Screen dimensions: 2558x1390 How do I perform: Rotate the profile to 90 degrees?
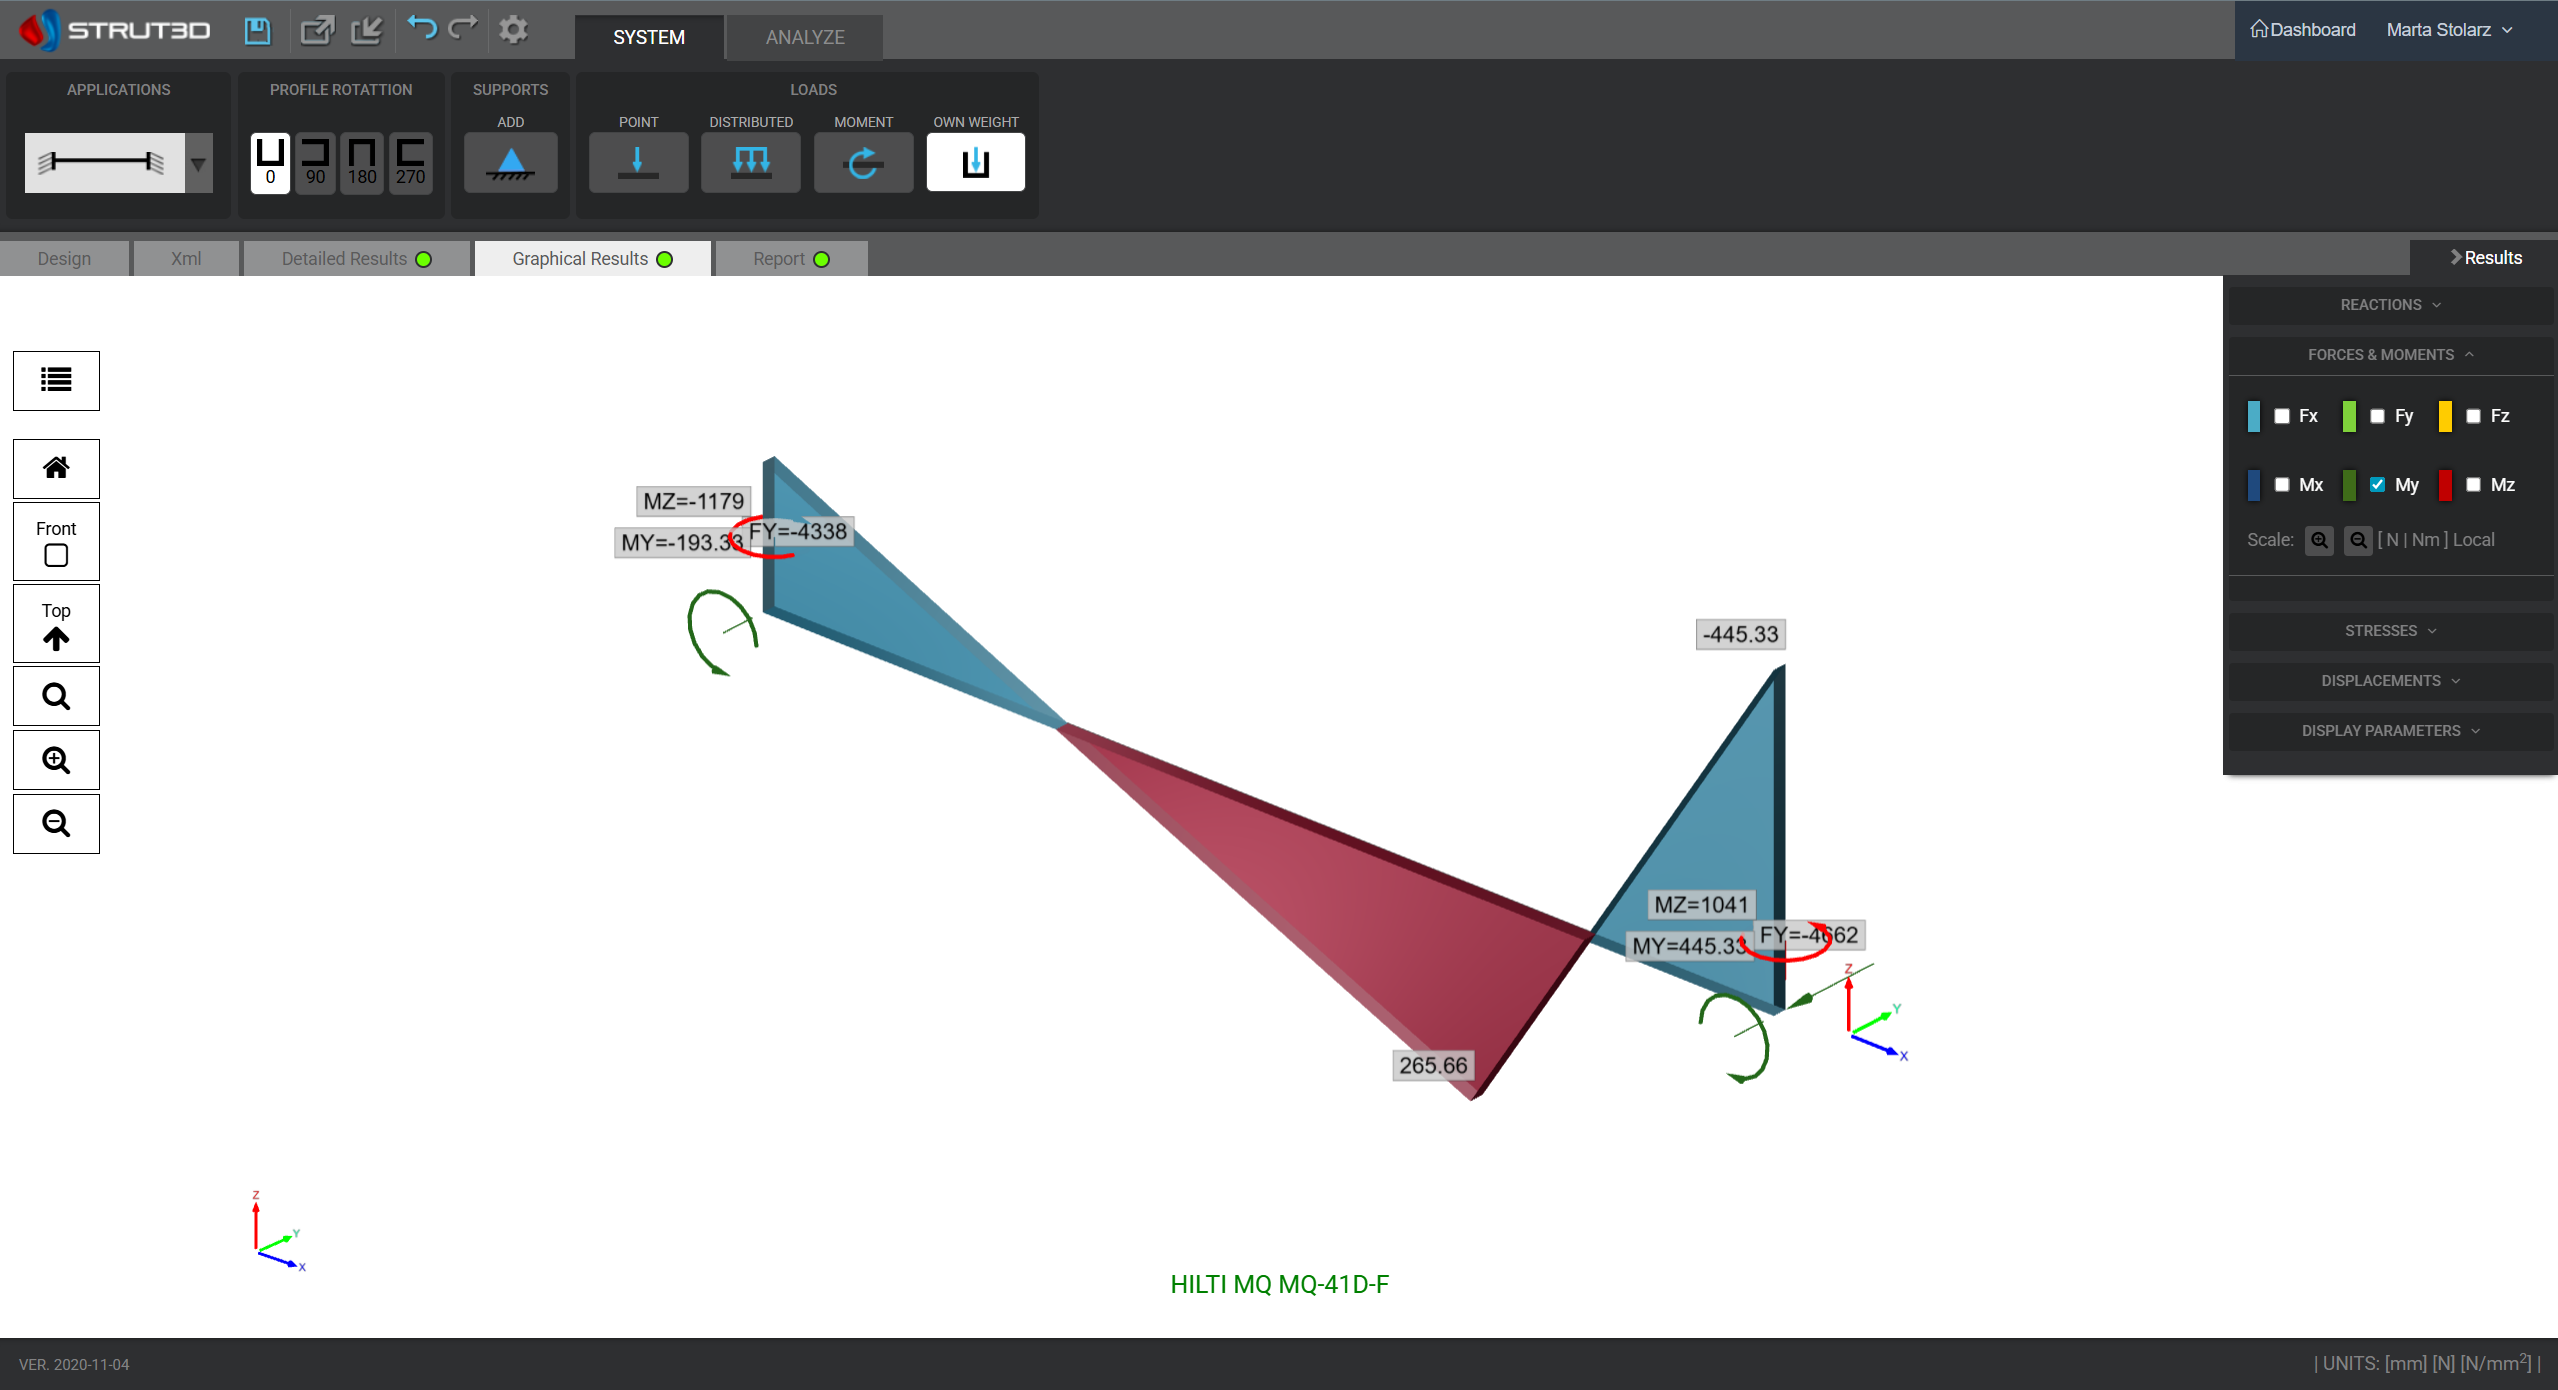315,162
